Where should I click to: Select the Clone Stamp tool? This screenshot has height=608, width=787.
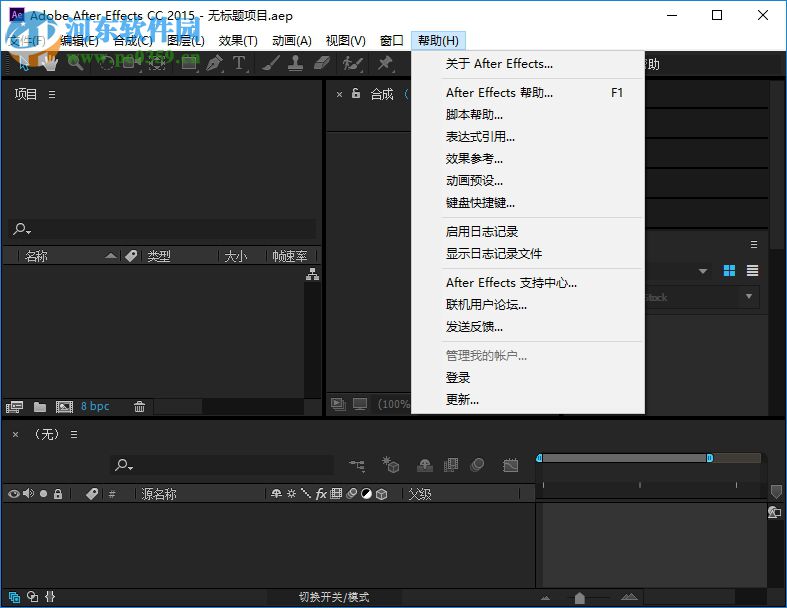(295, 63)
